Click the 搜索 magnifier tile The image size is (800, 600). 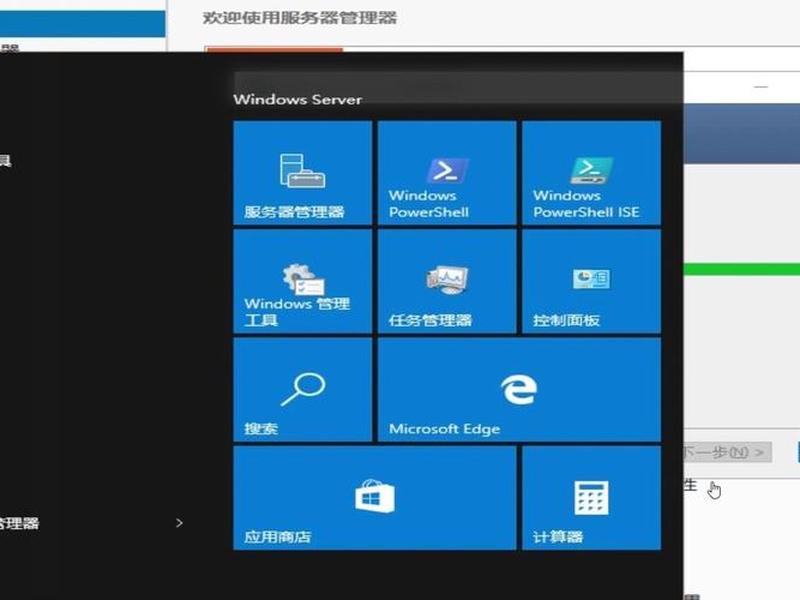(x=303, y=390)
